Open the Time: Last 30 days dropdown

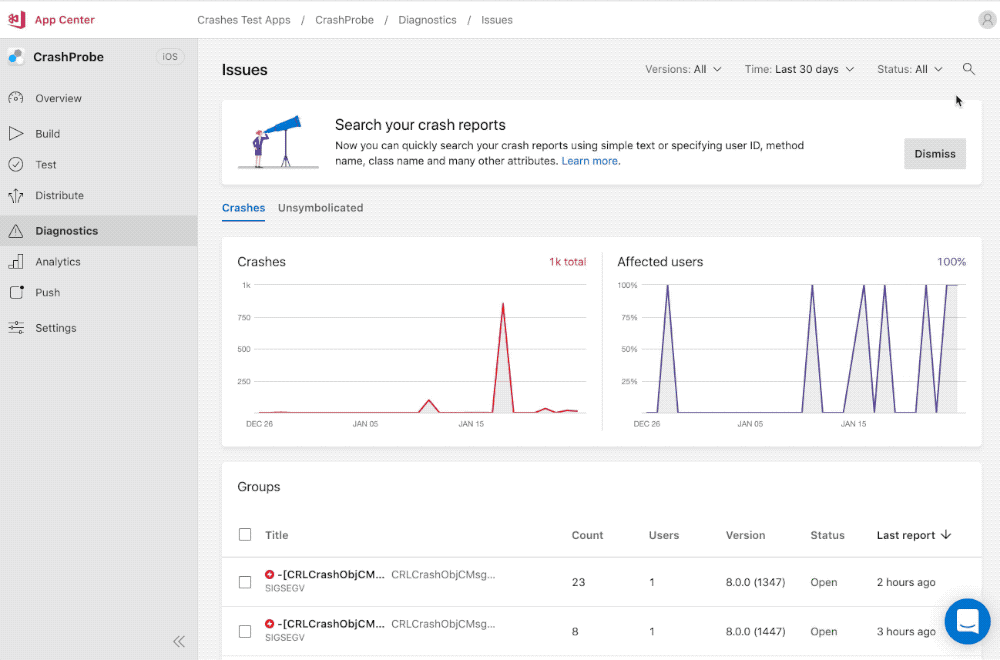click(799, 69)
